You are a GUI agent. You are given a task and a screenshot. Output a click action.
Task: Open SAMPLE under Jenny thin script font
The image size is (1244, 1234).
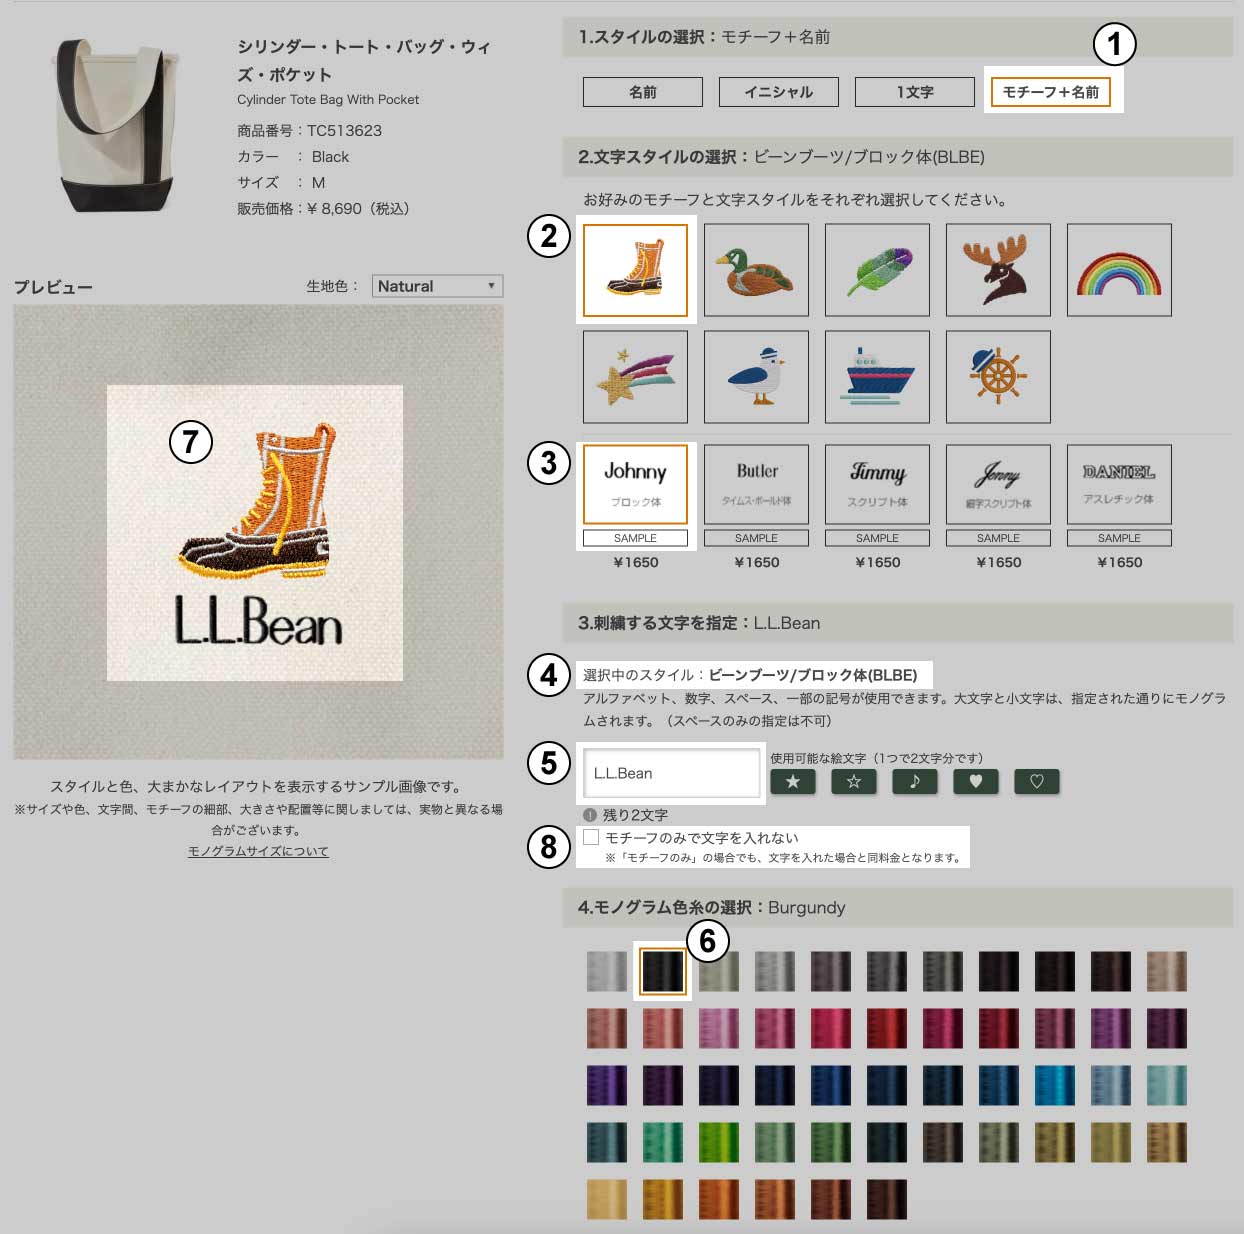click(x=998, y=538)
